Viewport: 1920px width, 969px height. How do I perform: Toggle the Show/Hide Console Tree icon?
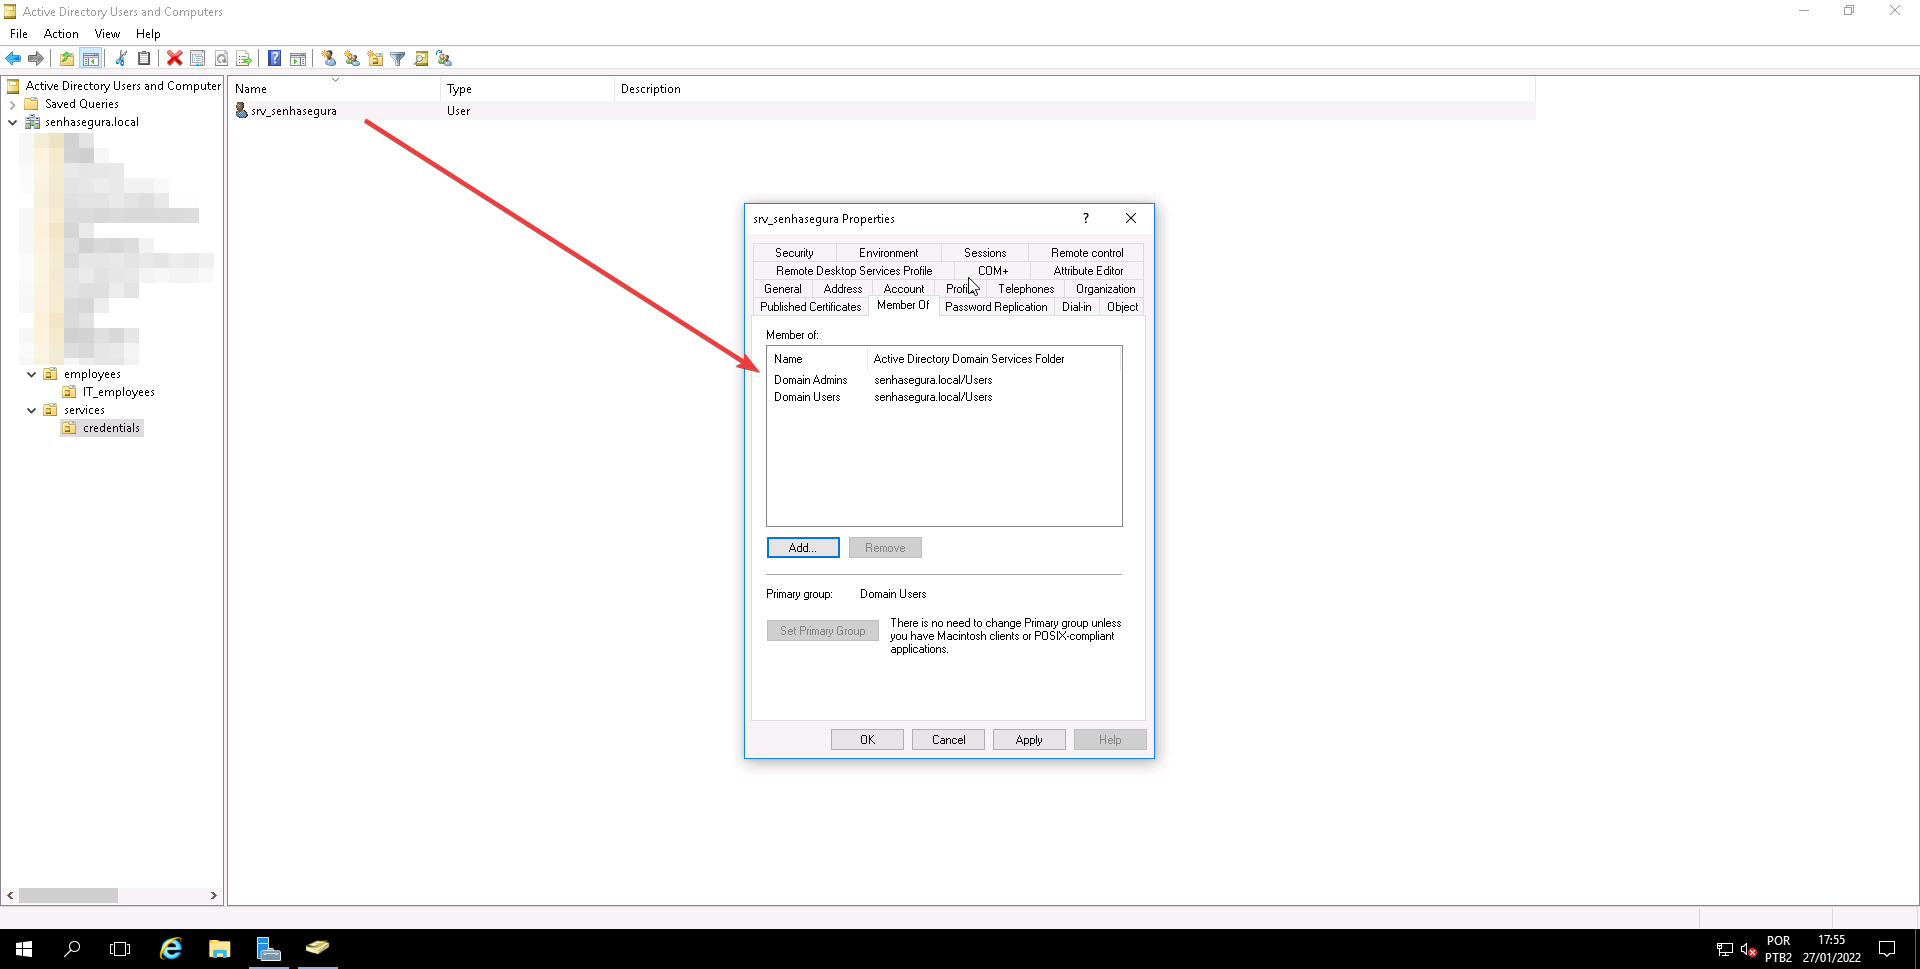pos(90,59)
